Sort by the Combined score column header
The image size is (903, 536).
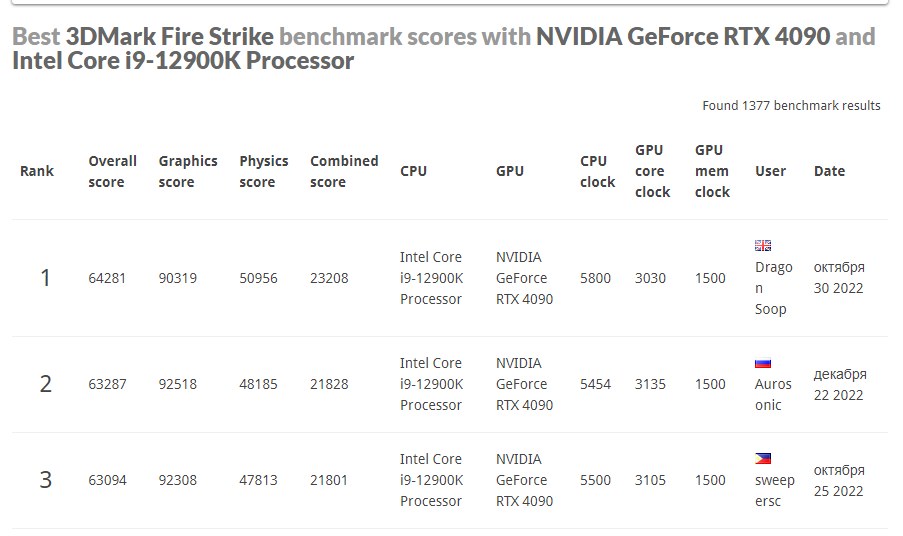coord(344,171)
